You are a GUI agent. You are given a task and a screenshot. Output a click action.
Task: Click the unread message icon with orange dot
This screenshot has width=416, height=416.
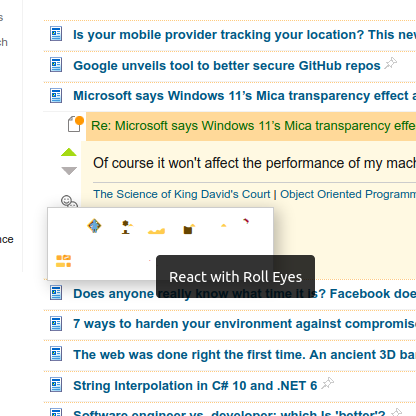point(75,124)
